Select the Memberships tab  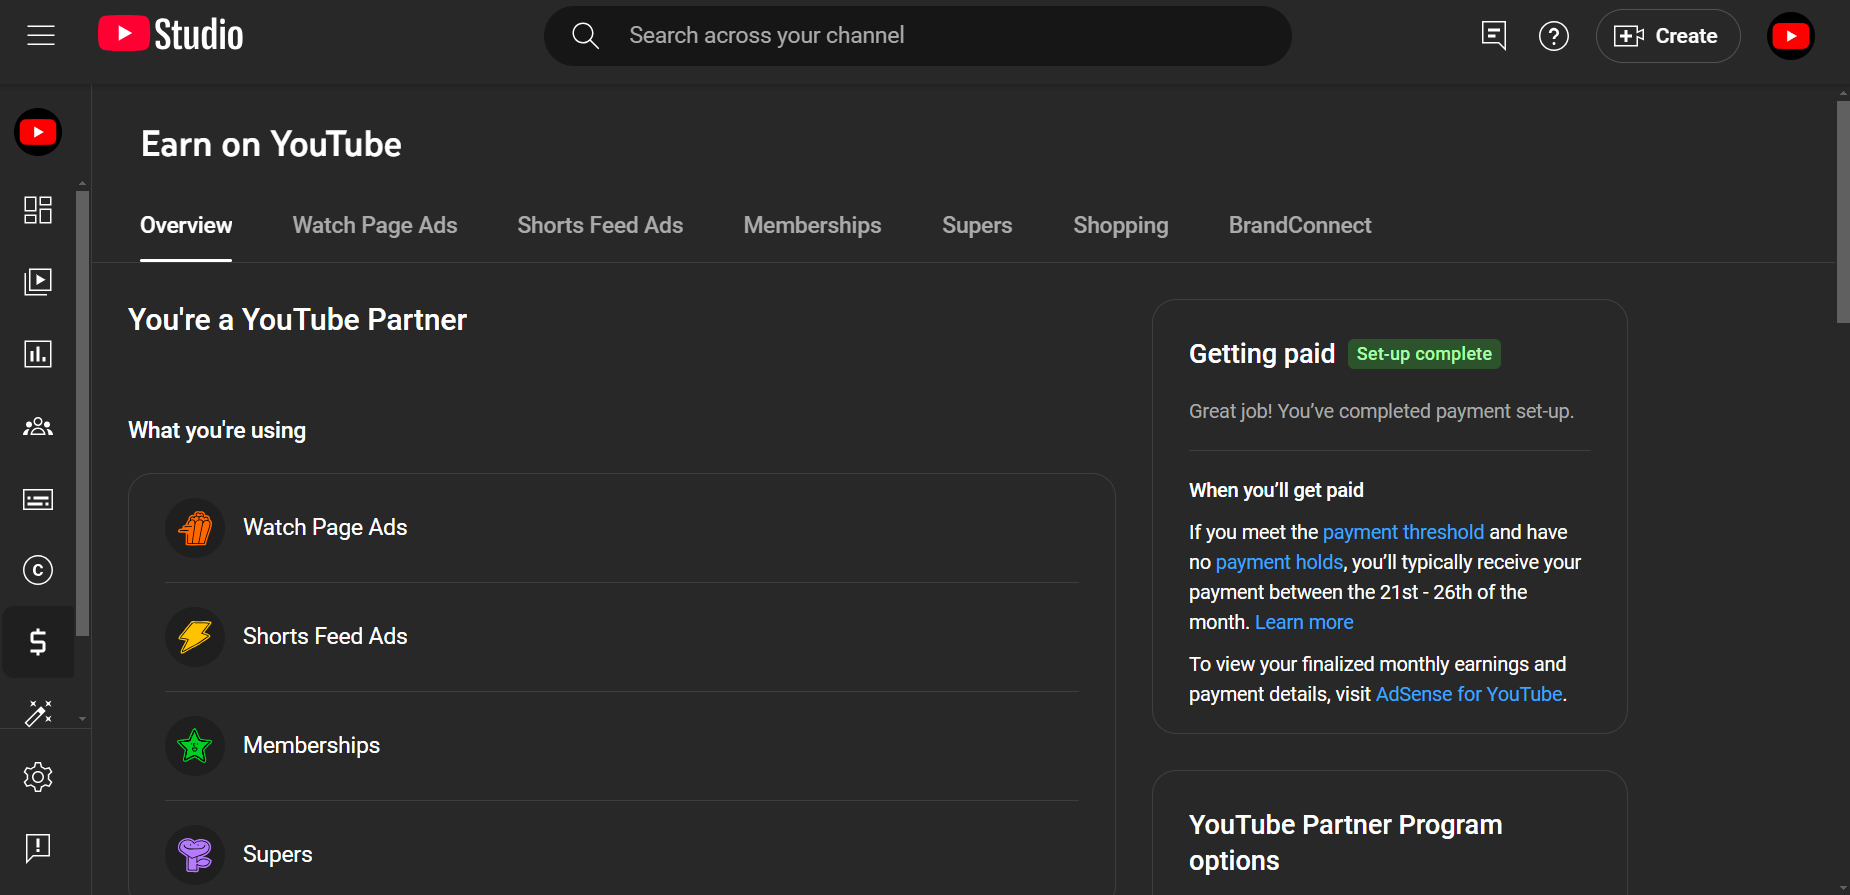tap(812, 226)
